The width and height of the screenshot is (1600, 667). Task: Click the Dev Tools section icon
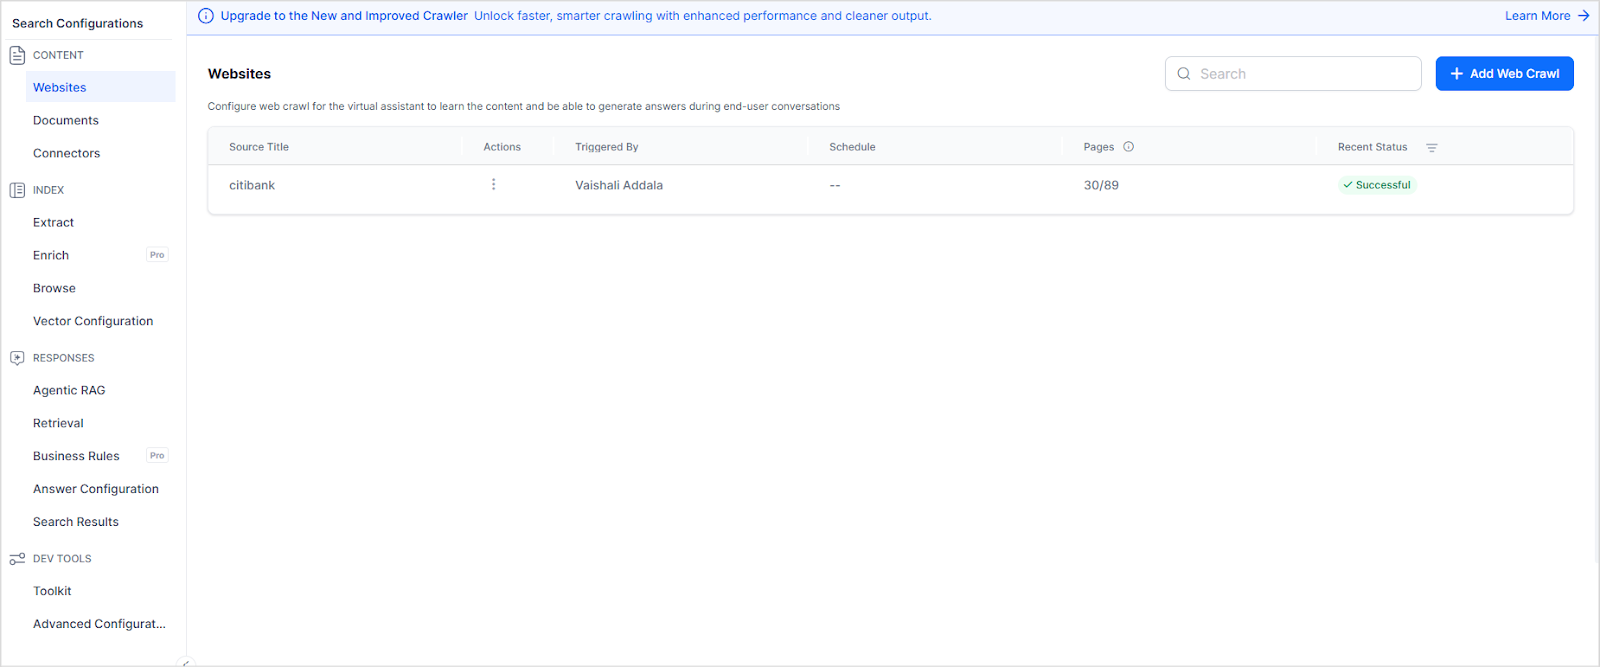(17, 559)
